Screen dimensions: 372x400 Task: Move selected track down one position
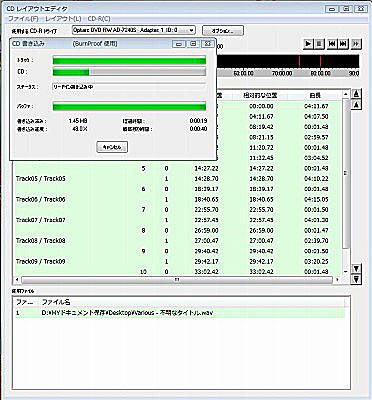click(x=356, y=268)
